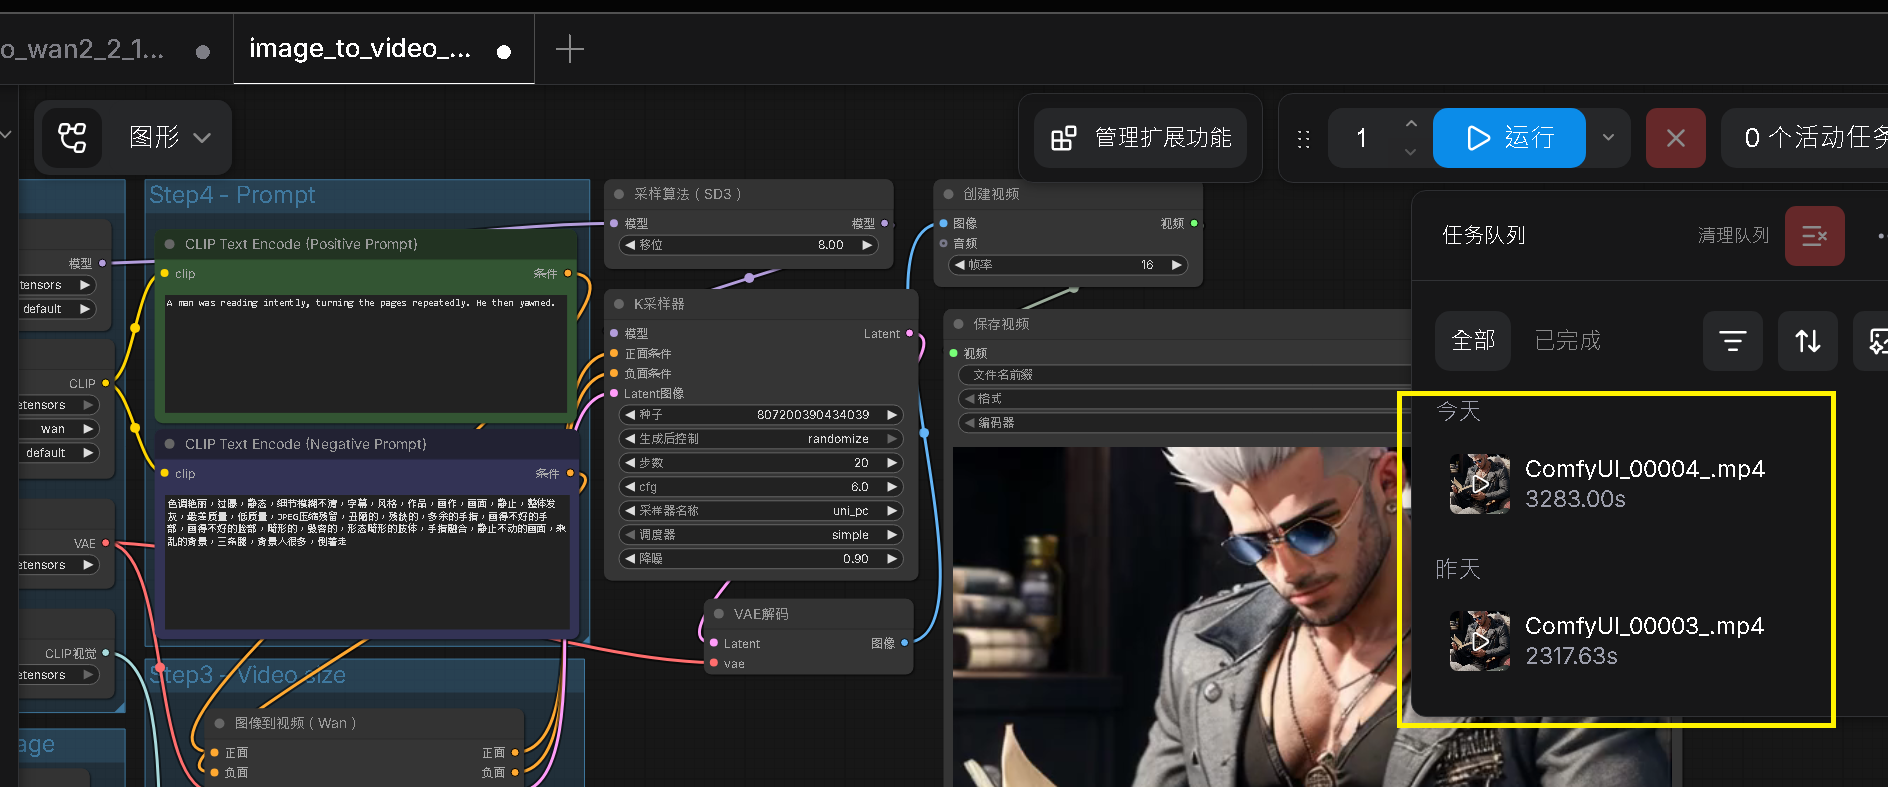Open the queue filter icon
Viewport: 1888px width, 787px height.
click(1733, 341)
